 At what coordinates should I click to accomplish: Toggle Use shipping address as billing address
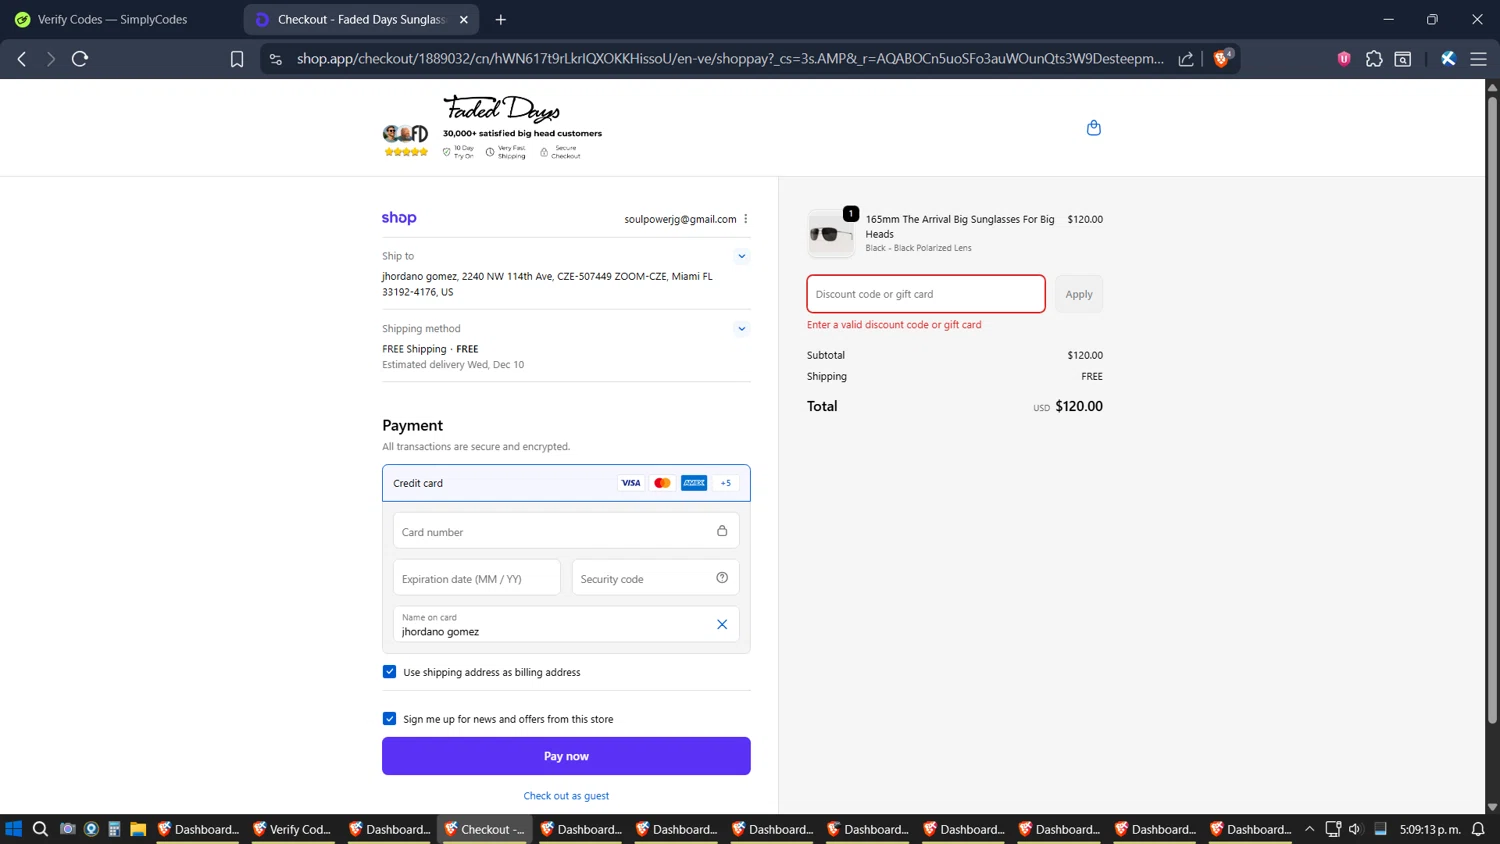pyautogui.click(x=389, y=672)
